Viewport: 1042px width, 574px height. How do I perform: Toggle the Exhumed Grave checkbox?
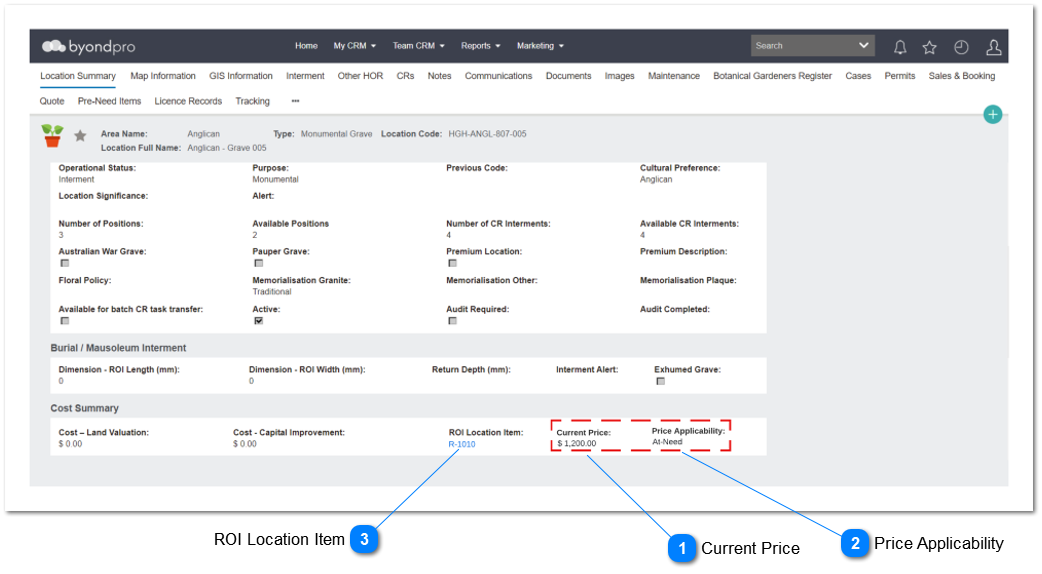point(661,381)
